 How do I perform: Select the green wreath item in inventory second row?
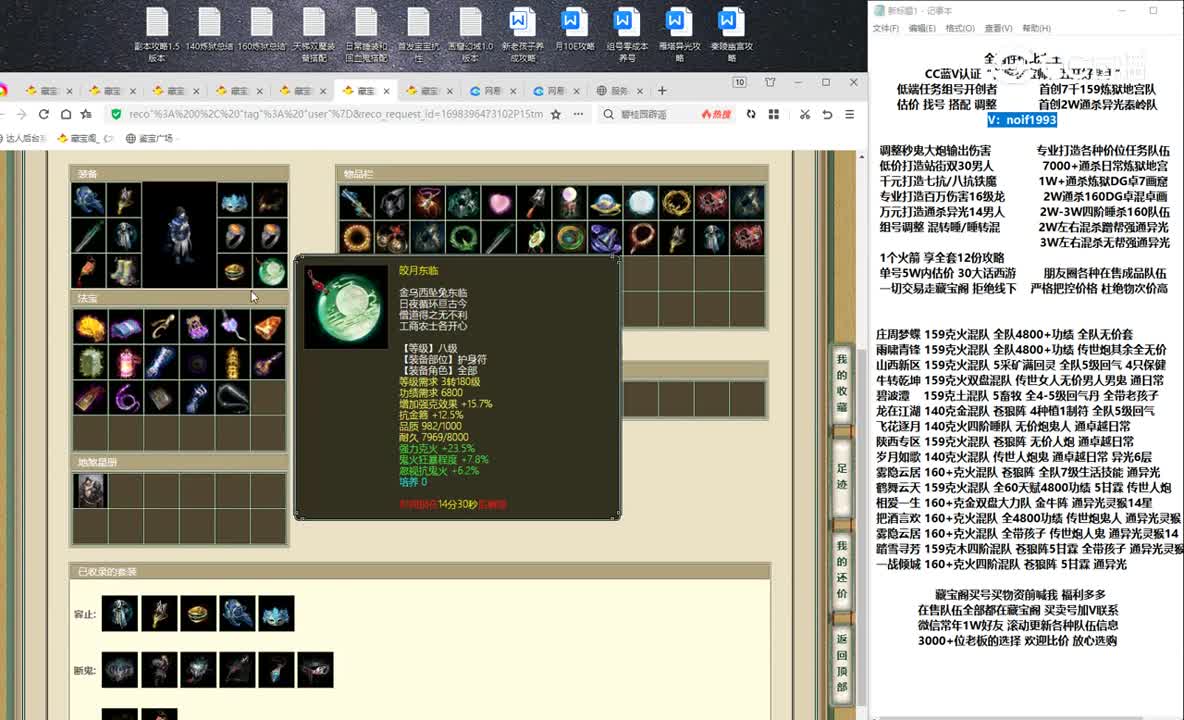click(463, 238)
